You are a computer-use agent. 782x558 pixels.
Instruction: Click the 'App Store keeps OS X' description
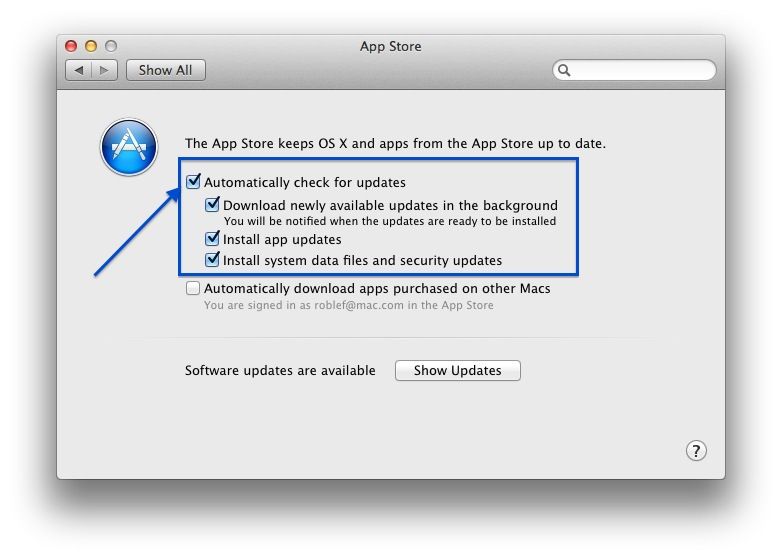point(395,144)
